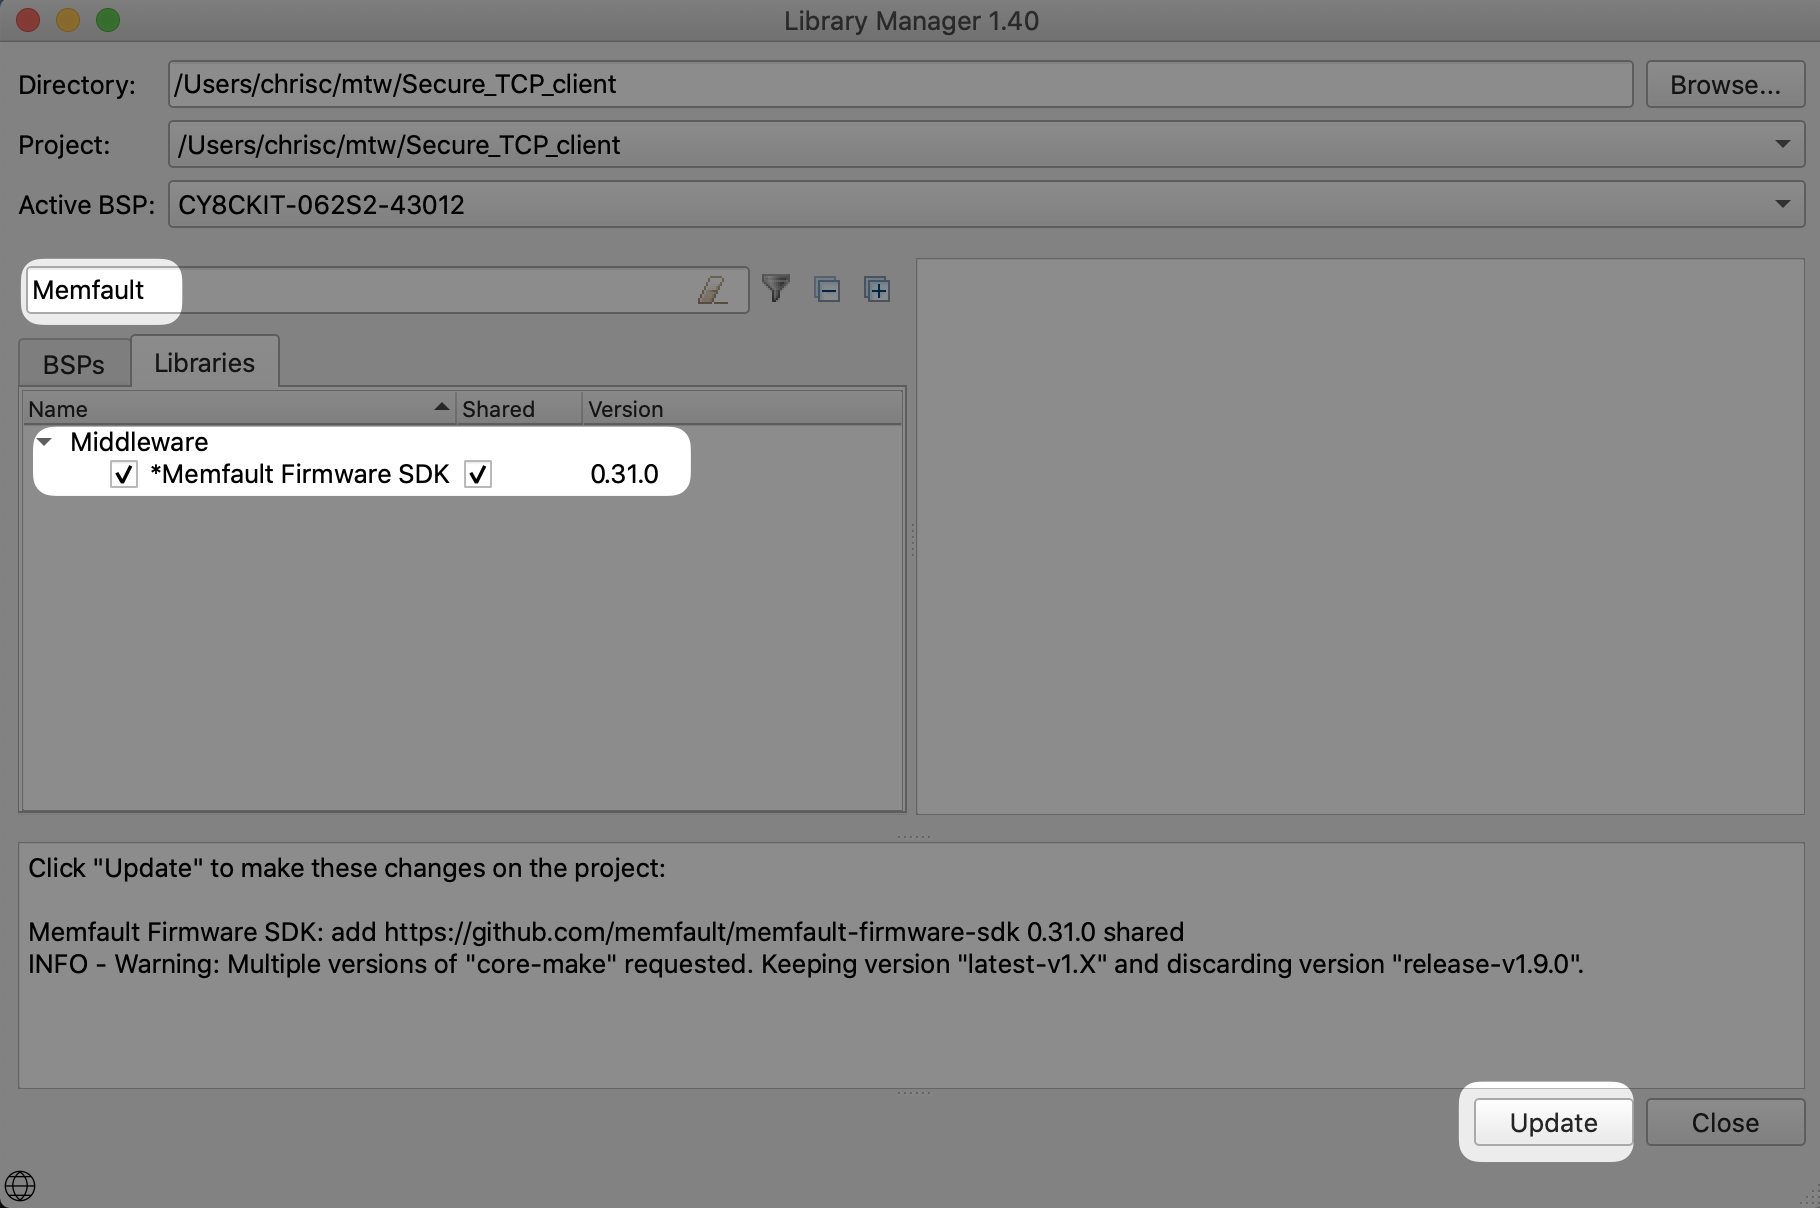Screen dimensions: 1820x1208
Task: Click the Browse... button
Action: [x=1724, y=85]
